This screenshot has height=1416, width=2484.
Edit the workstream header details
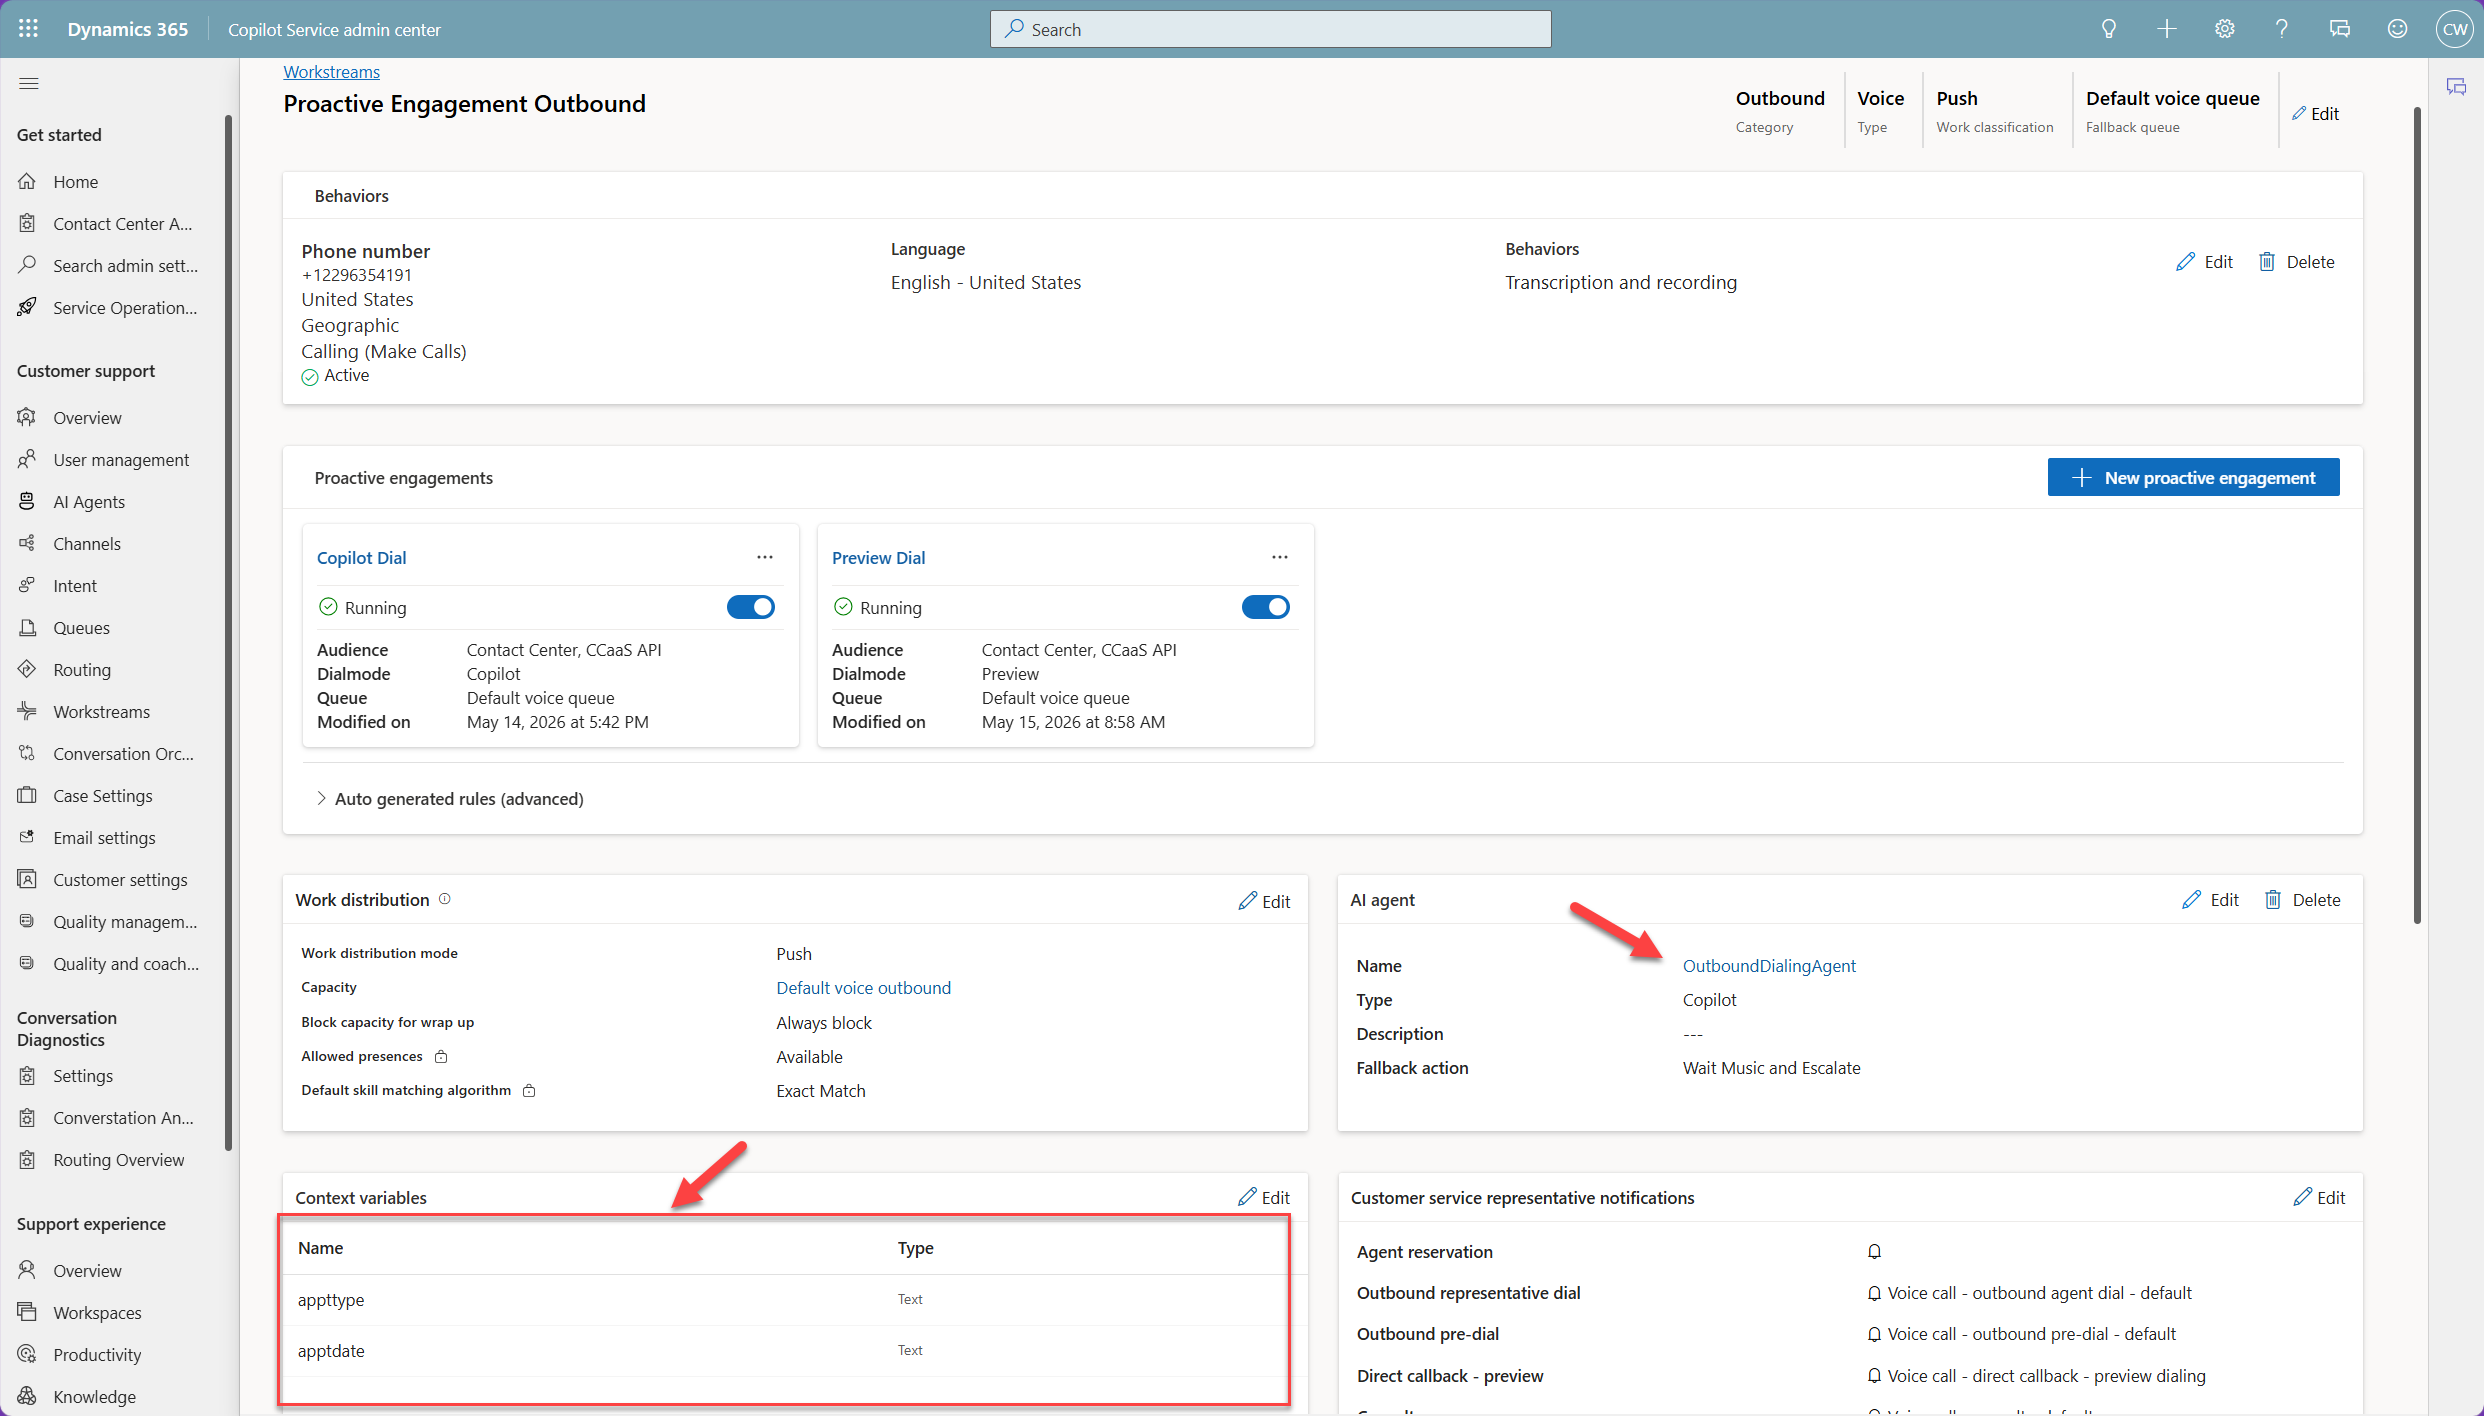[2315, 114]
